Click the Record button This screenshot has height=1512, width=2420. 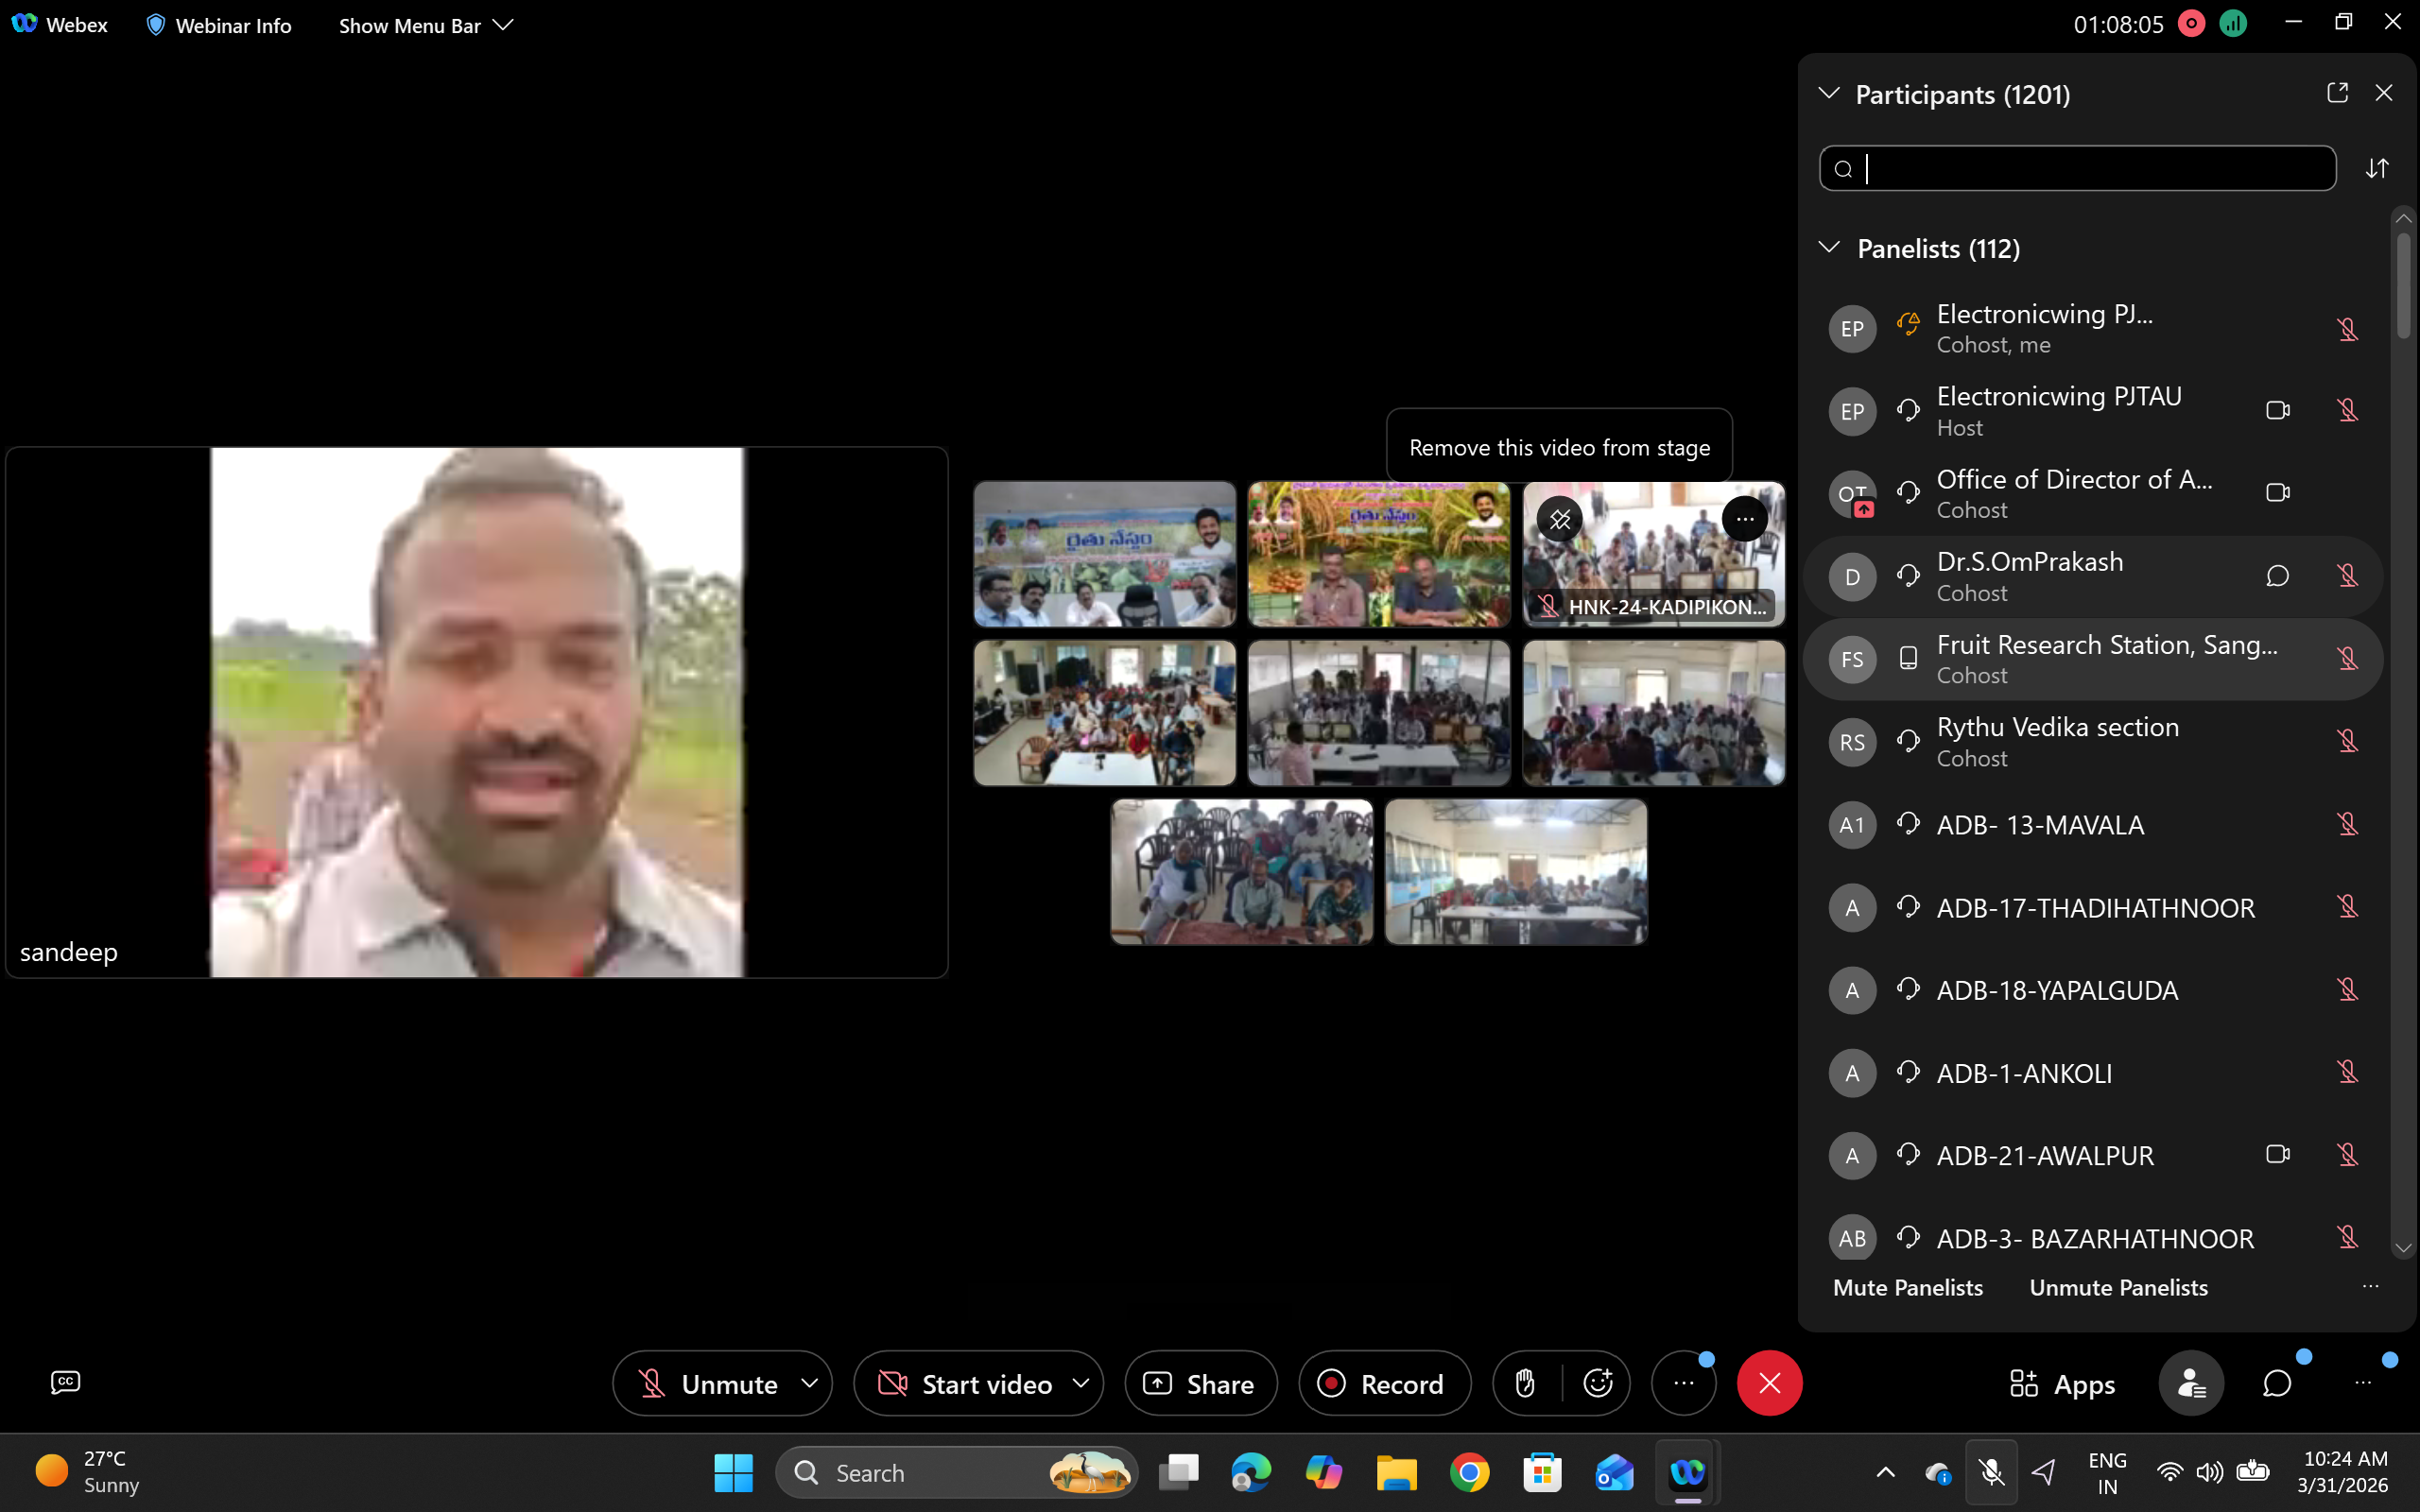(x=1384, y=1384)
